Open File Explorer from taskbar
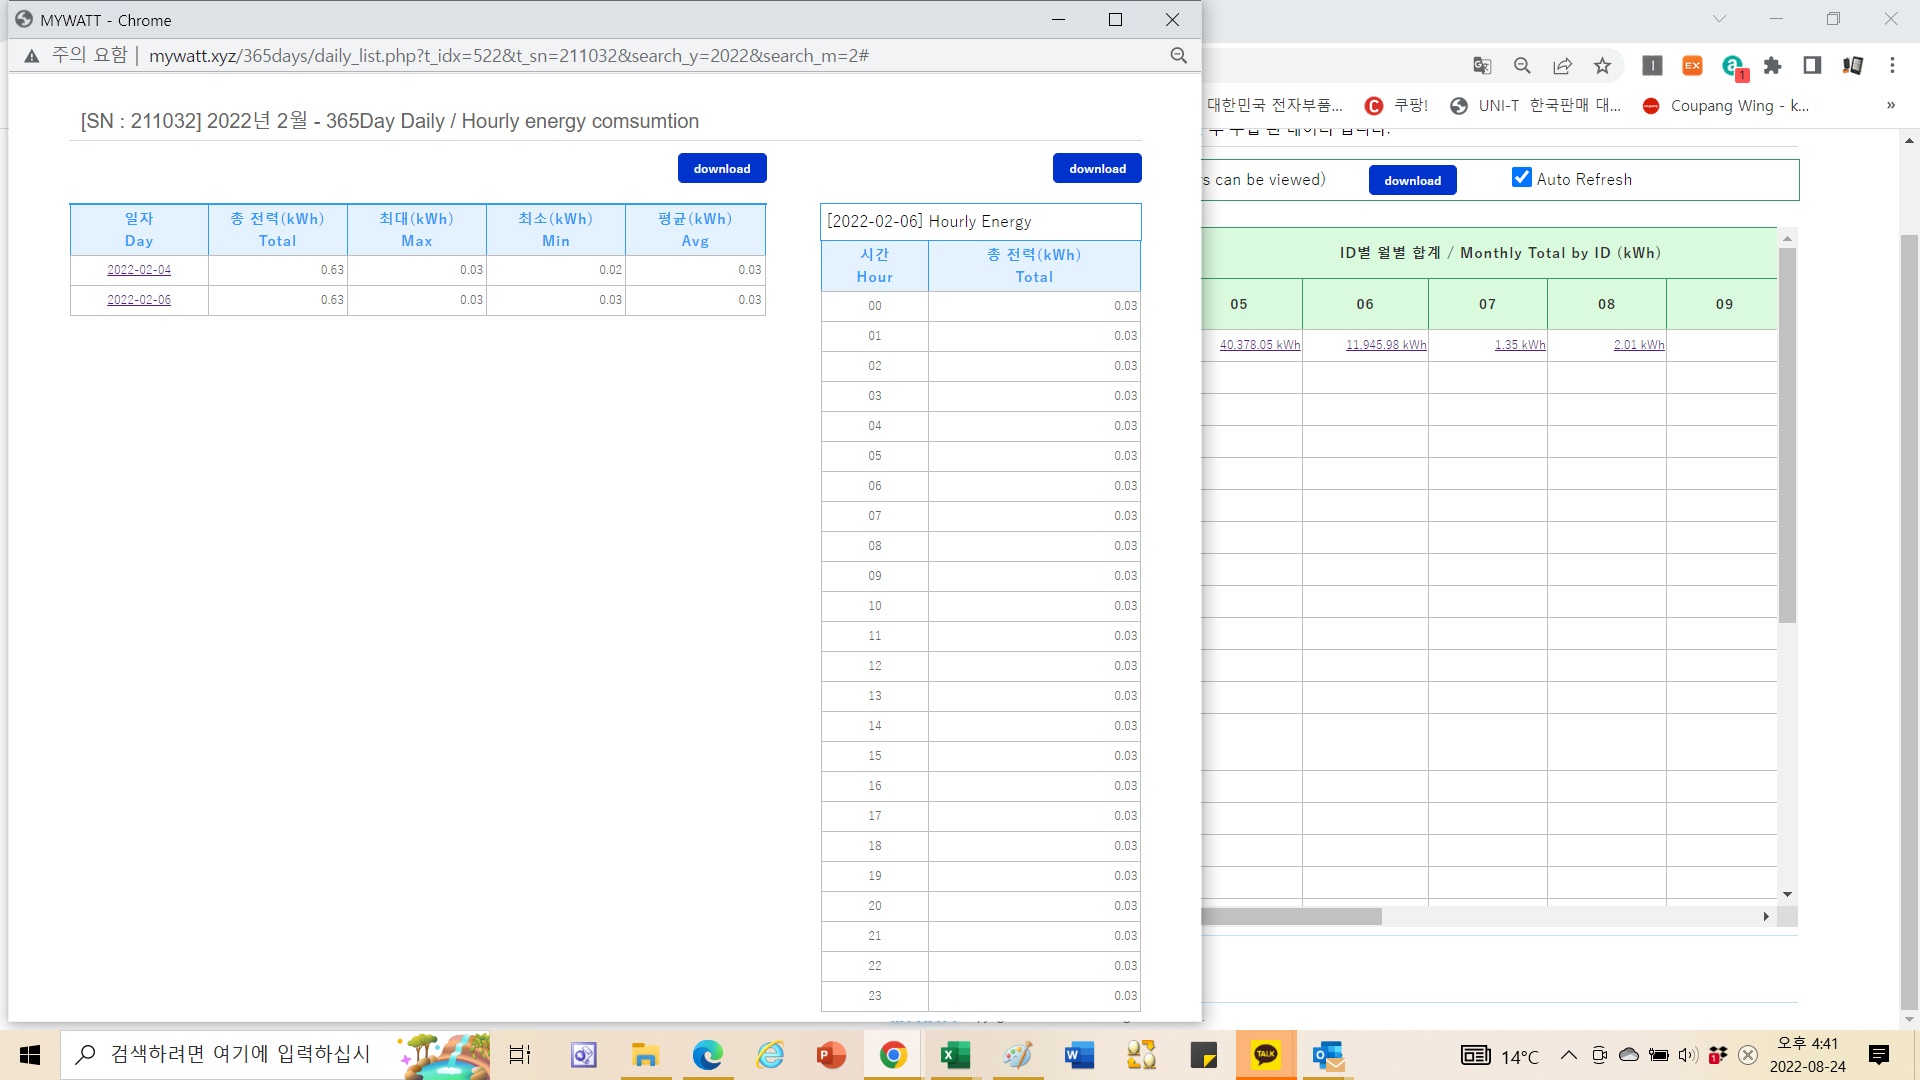The image size is (1920, 1080). (x=645, y=1055)
